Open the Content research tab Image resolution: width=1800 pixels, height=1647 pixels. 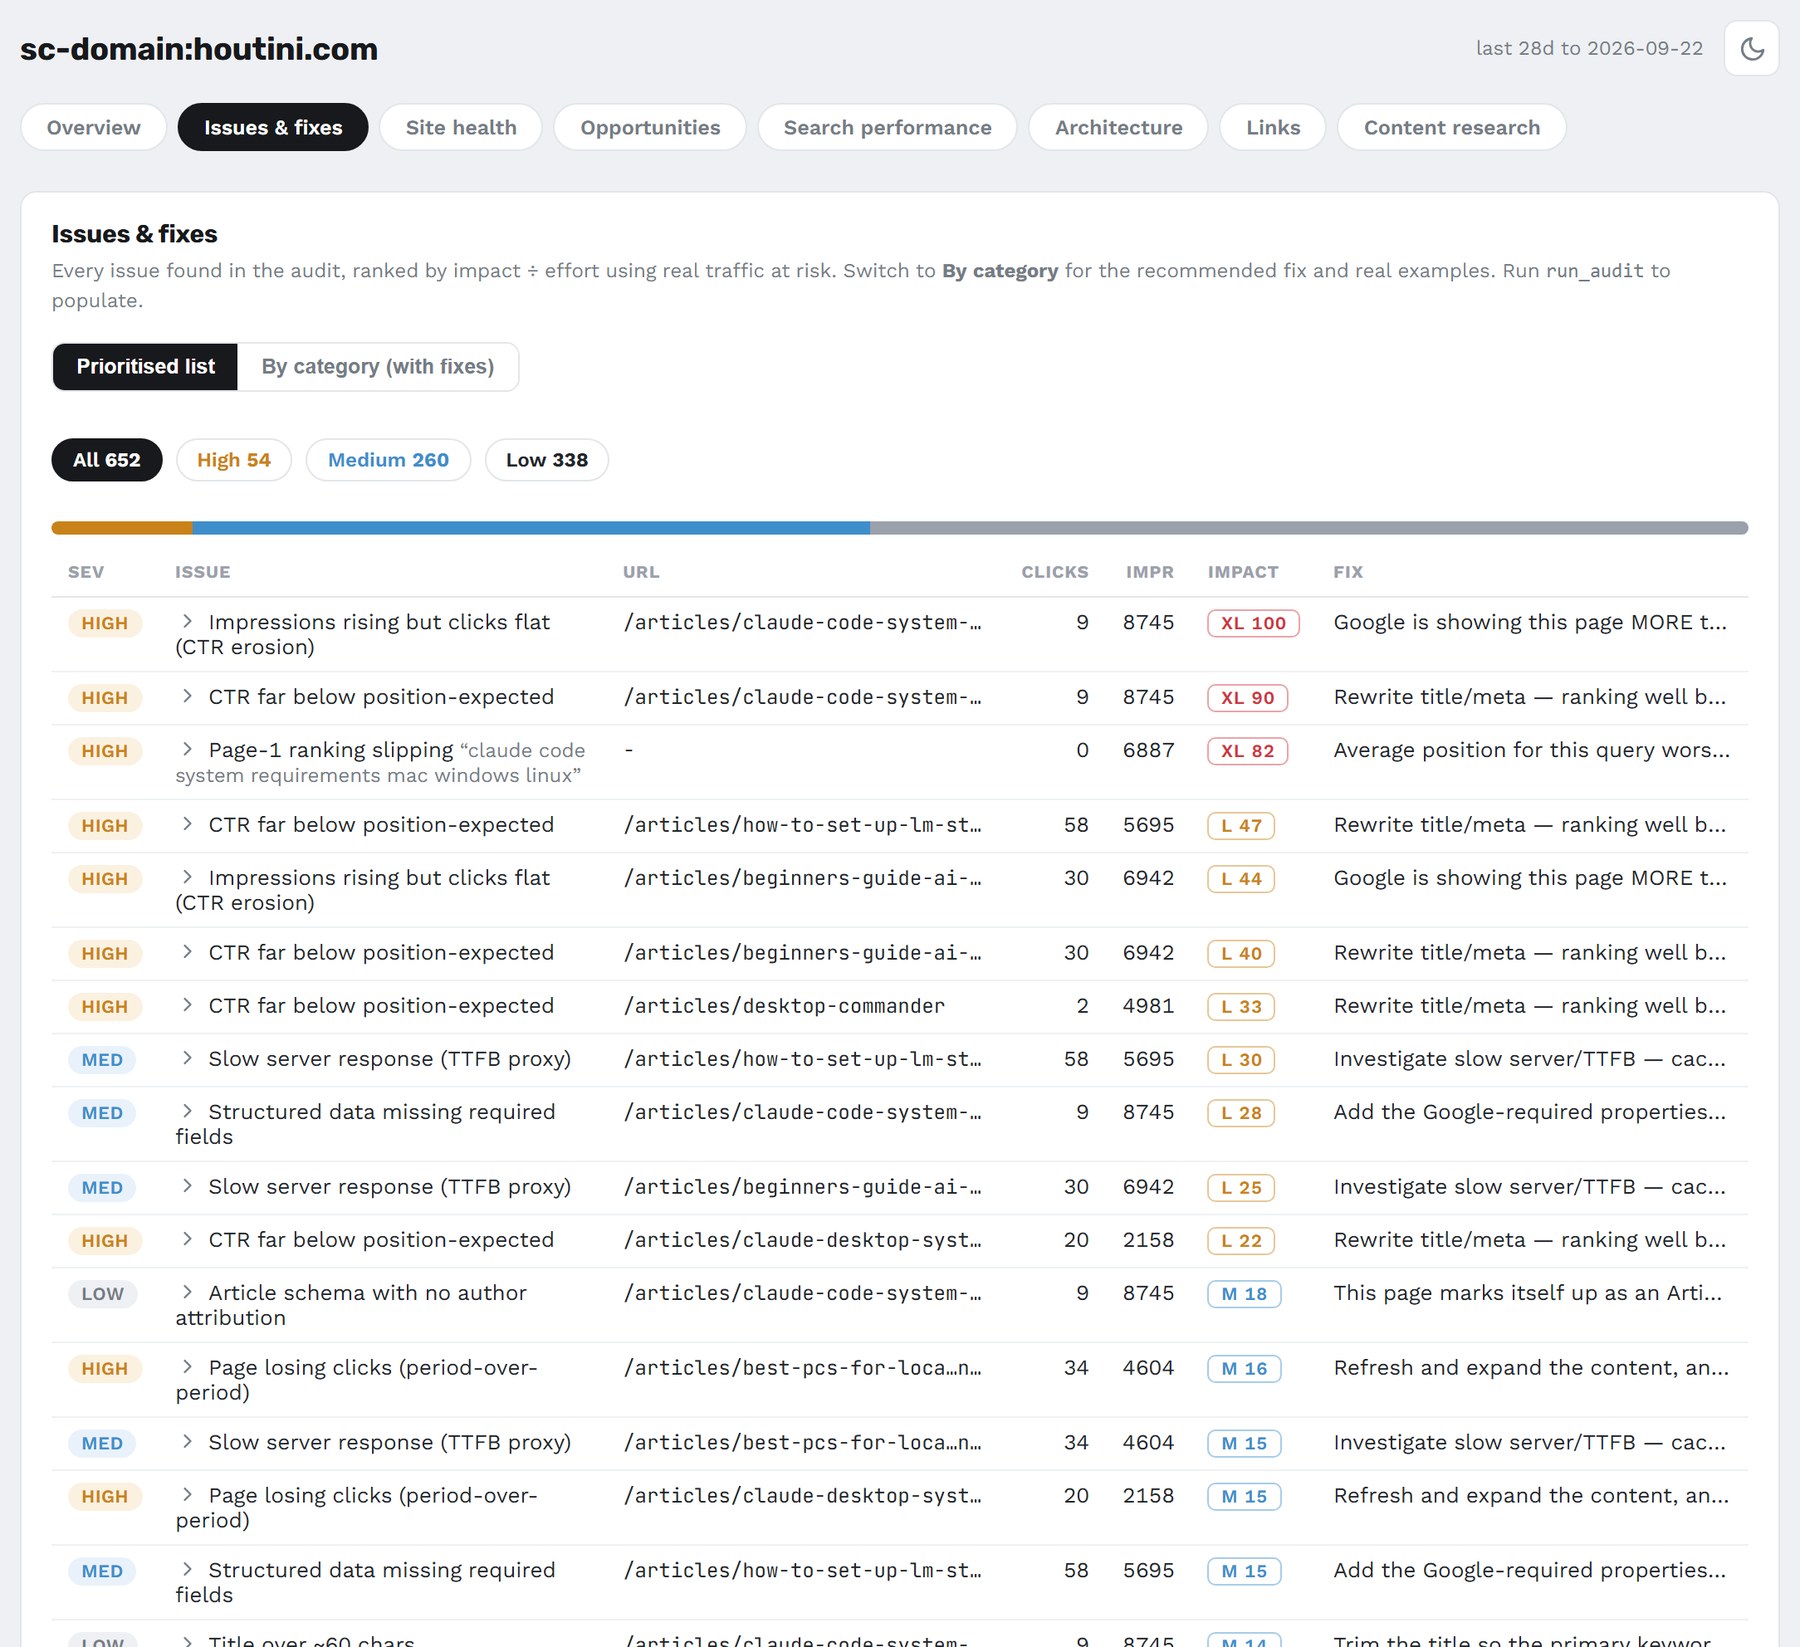tap(1451, 127)
